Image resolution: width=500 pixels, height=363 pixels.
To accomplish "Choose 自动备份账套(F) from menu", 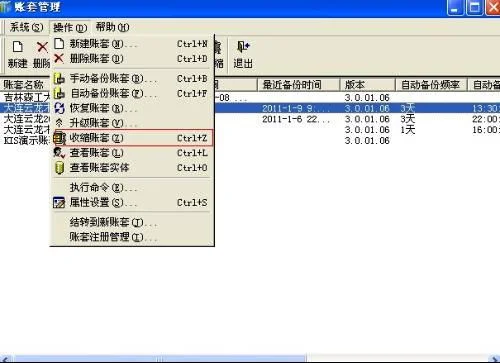I will pyautogui.click(x=131, y=93).
